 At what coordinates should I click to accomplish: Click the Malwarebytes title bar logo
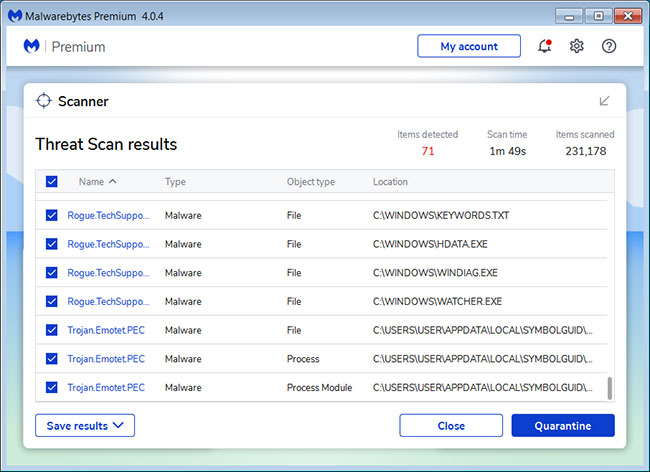pos(15,16)
